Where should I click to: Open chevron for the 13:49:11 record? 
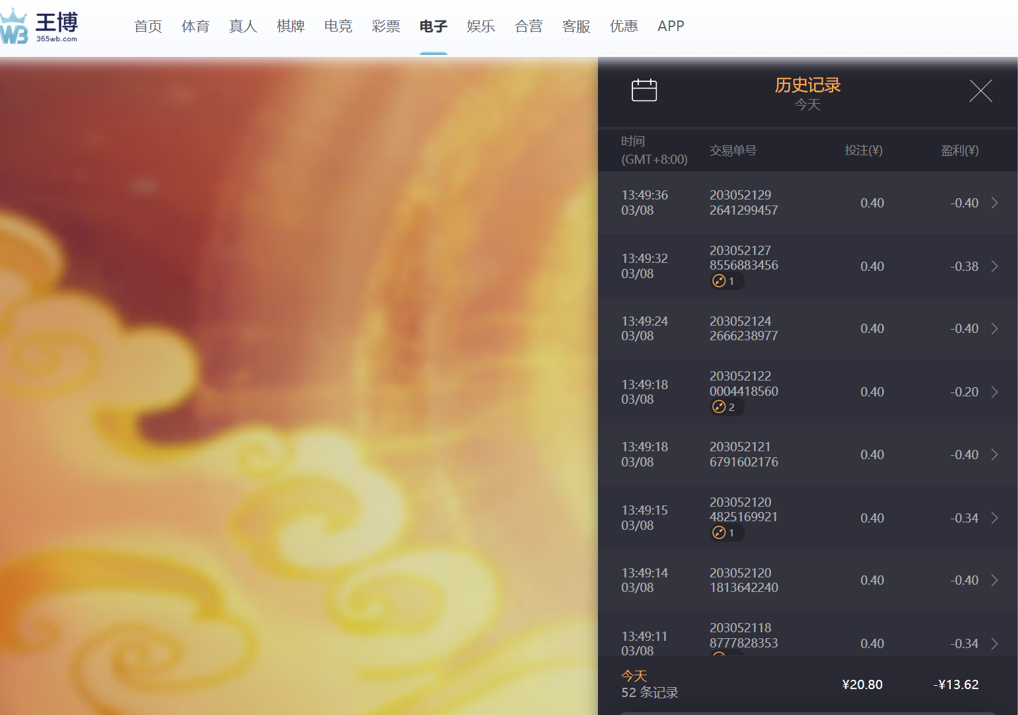[994, 643]
